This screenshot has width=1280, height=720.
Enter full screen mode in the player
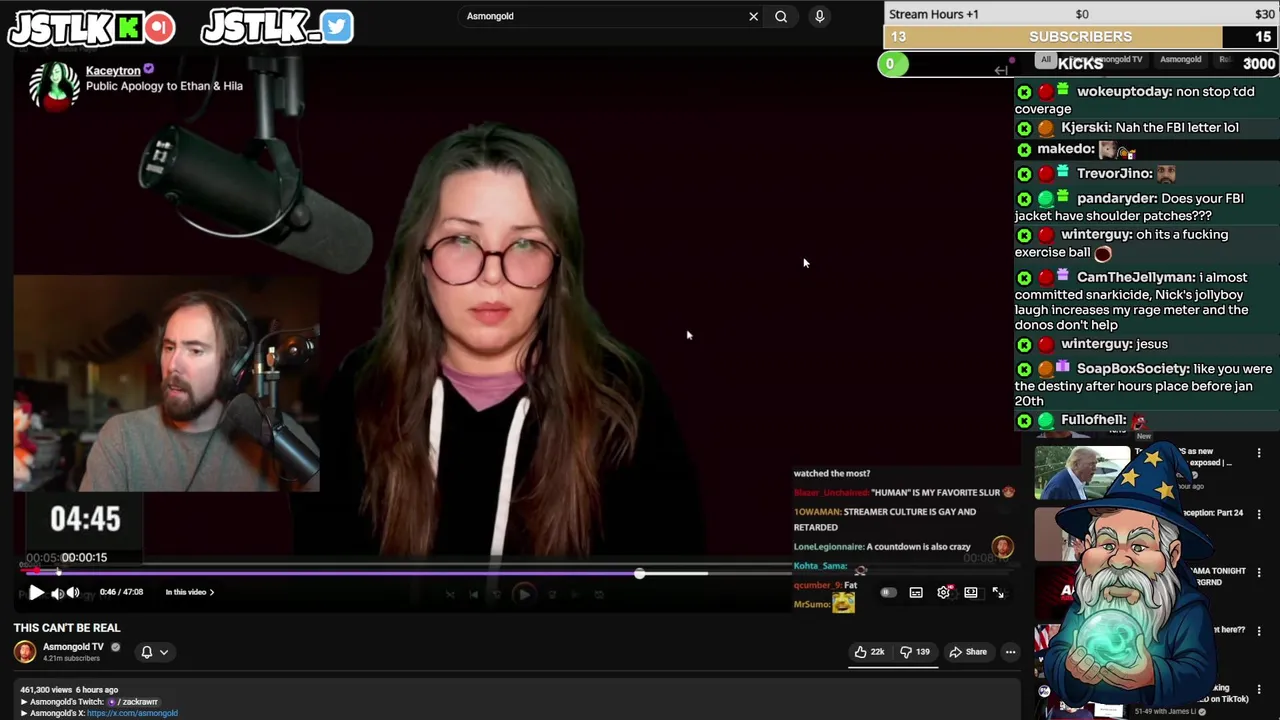tap(998, 593)
